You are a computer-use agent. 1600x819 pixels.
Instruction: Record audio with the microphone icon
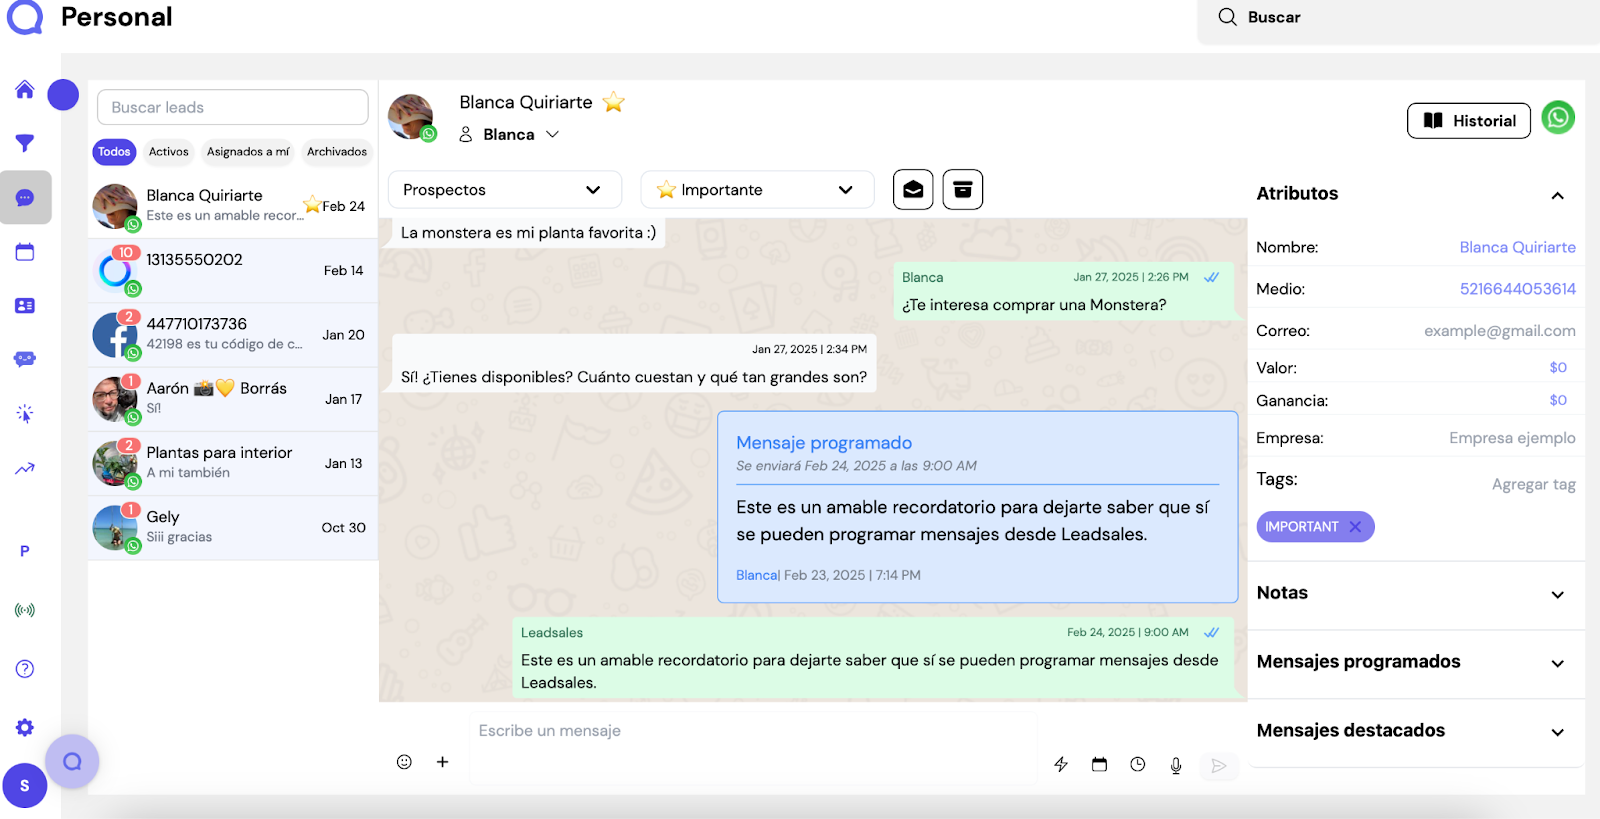click(1176, 765)
